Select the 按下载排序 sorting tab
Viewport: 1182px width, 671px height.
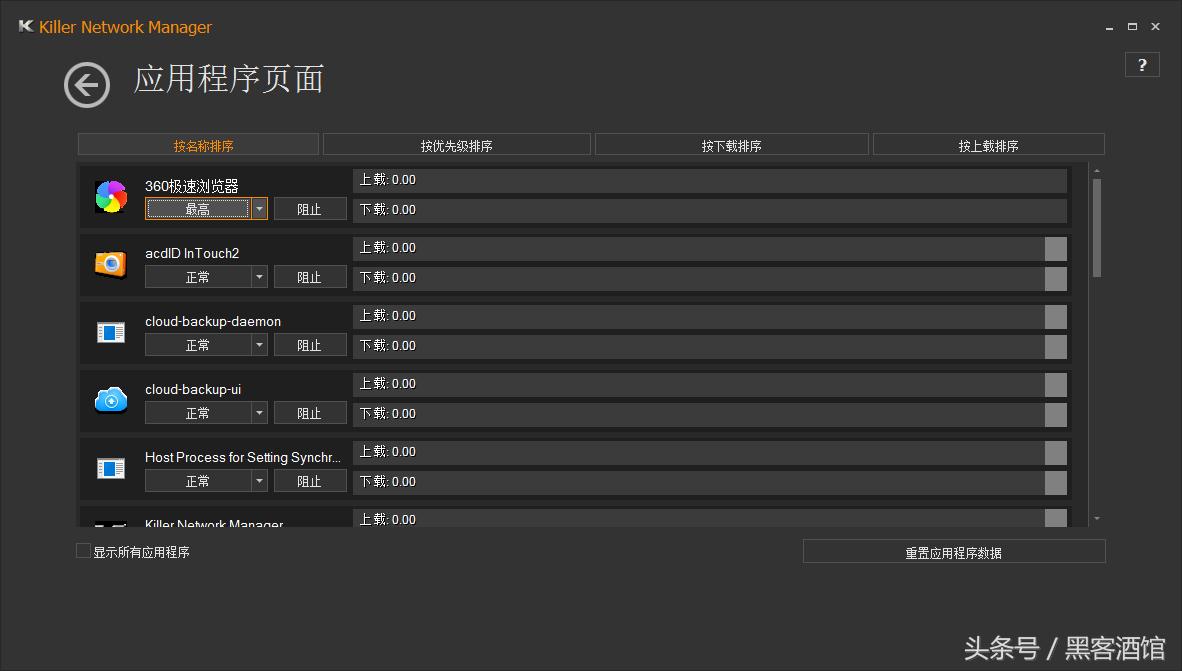(732, 143)
